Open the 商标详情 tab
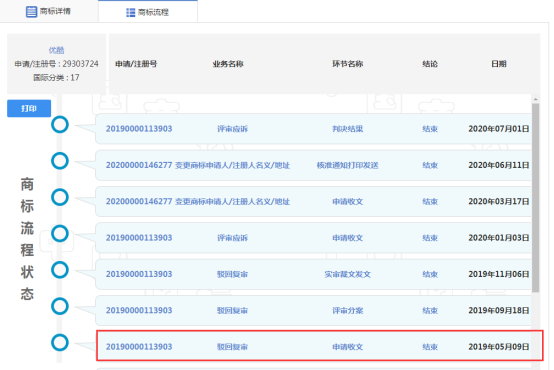Screen dimensions: 554x370 click(x=49, y=11)
